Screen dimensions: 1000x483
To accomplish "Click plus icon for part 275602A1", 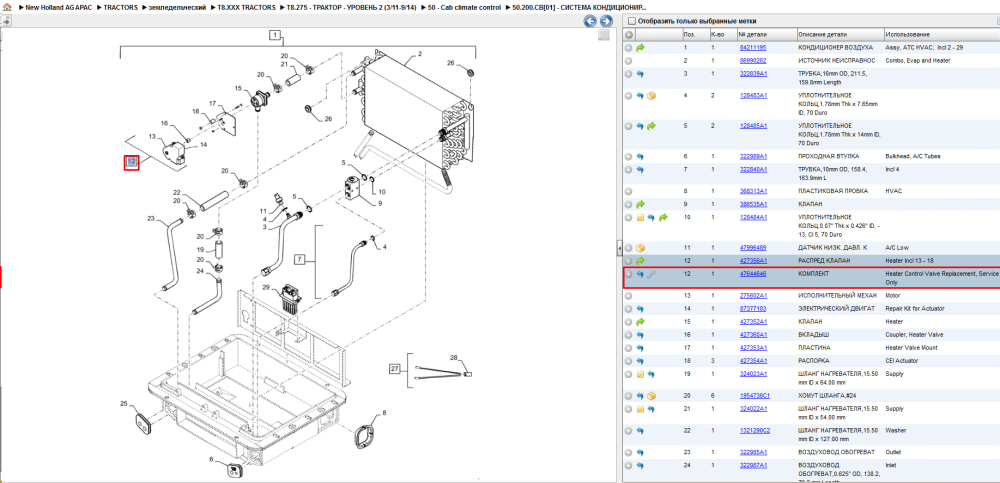I will coord(628,296).
